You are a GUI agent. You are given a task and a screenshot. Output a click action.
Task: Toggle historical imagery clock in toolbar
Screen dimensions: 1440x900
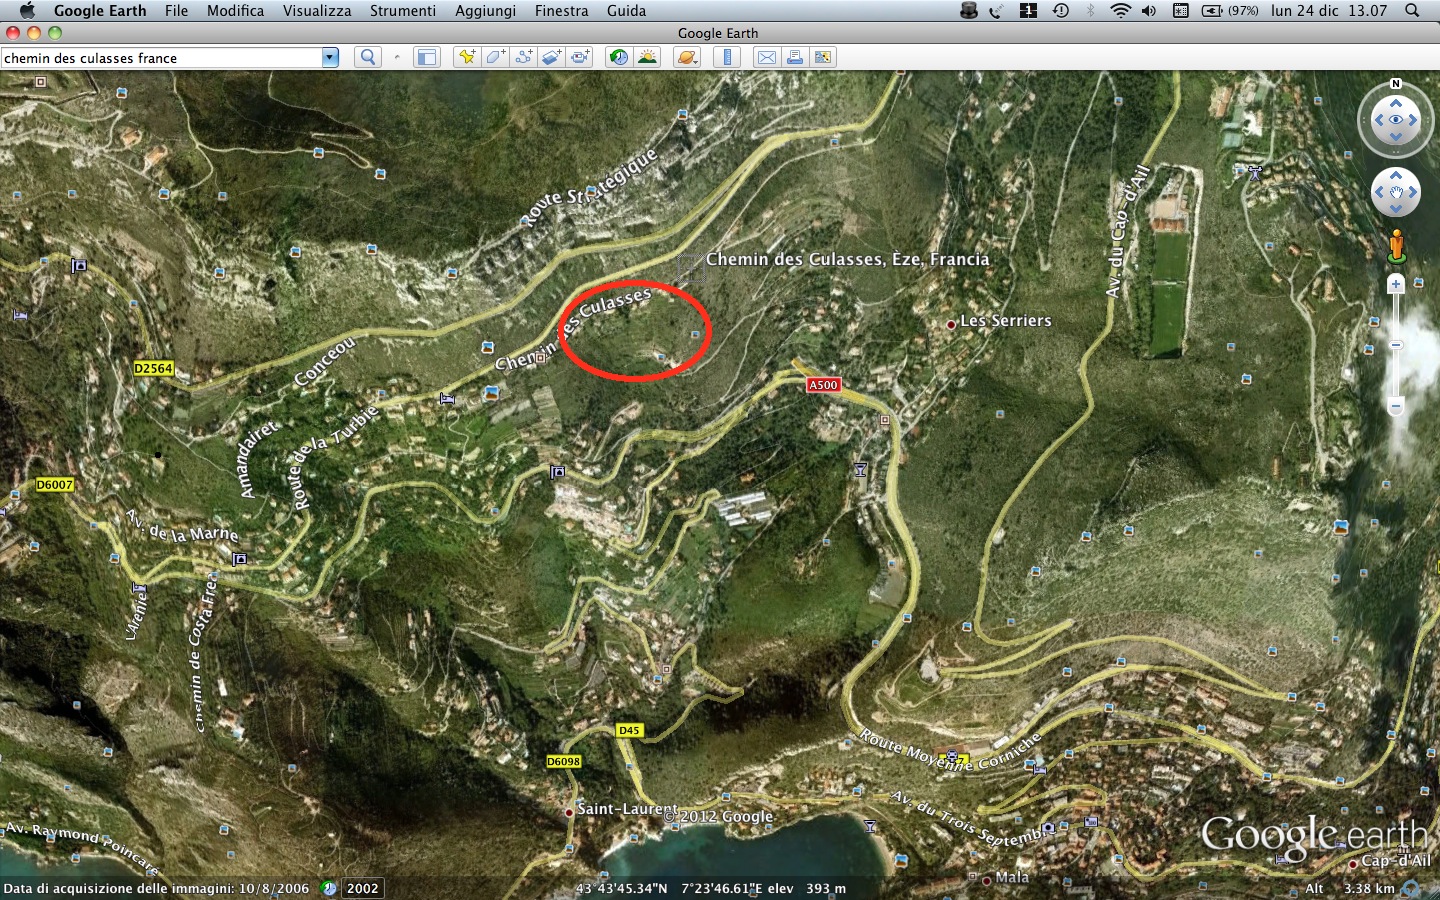[619, 57]
